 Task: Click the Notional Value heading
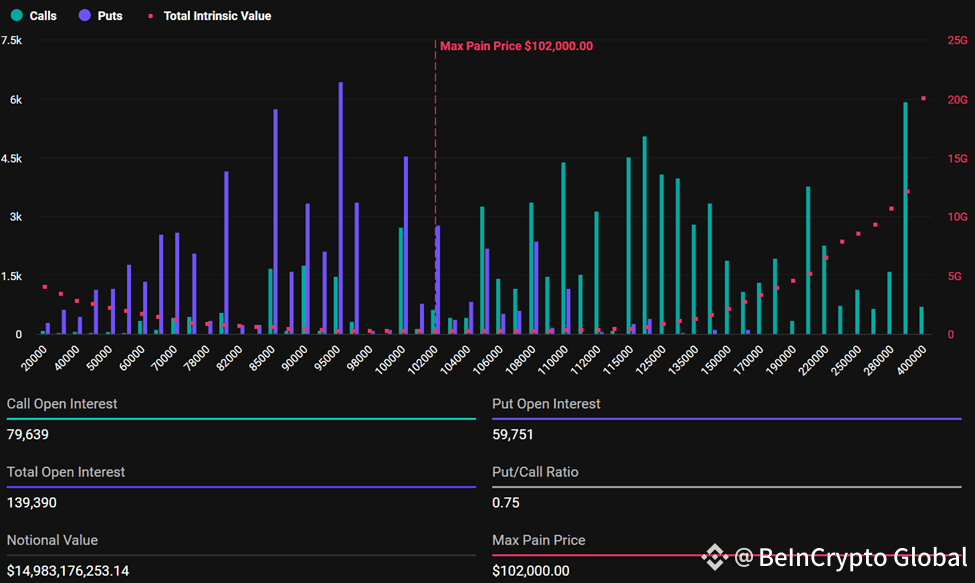52,540
